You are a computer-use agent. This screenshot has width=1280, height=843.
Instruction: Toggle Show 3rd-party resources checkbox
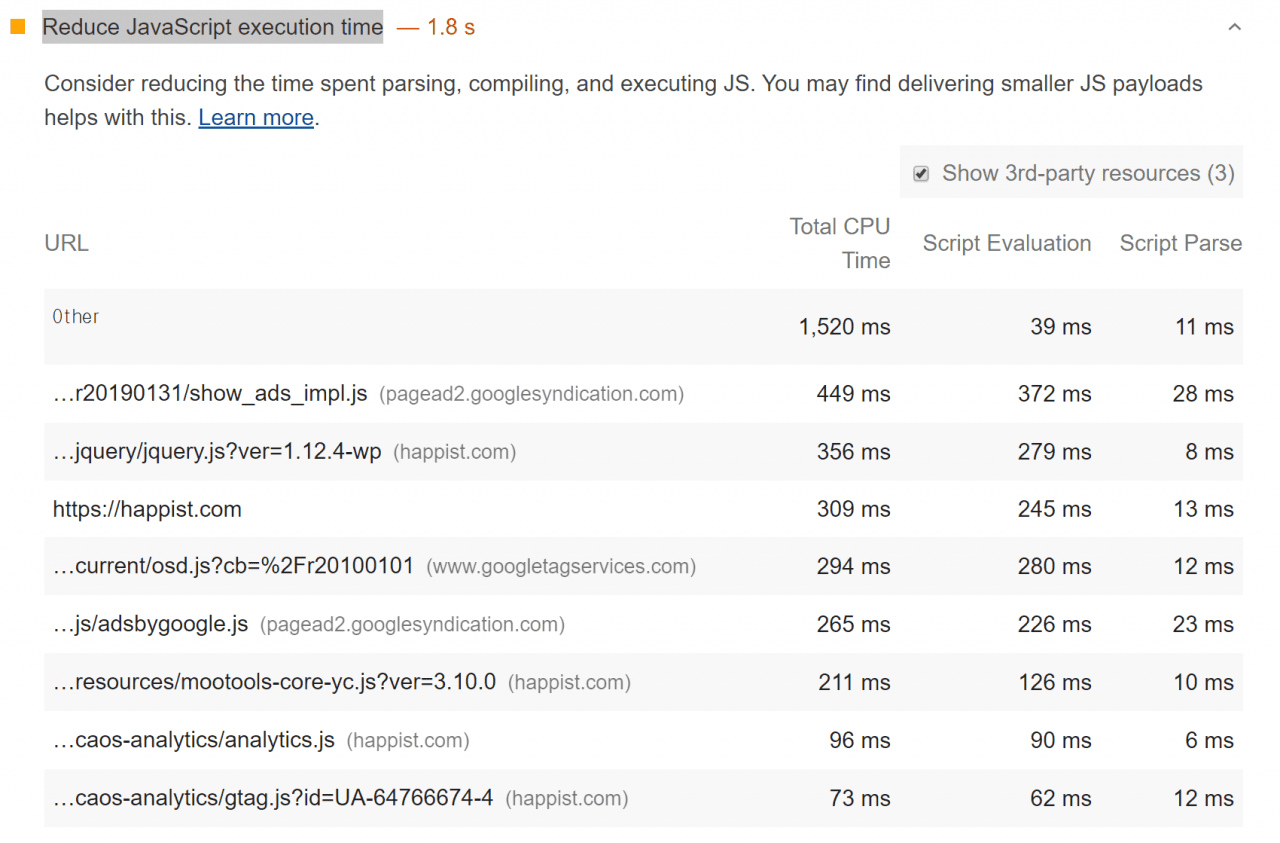point(921,174)
